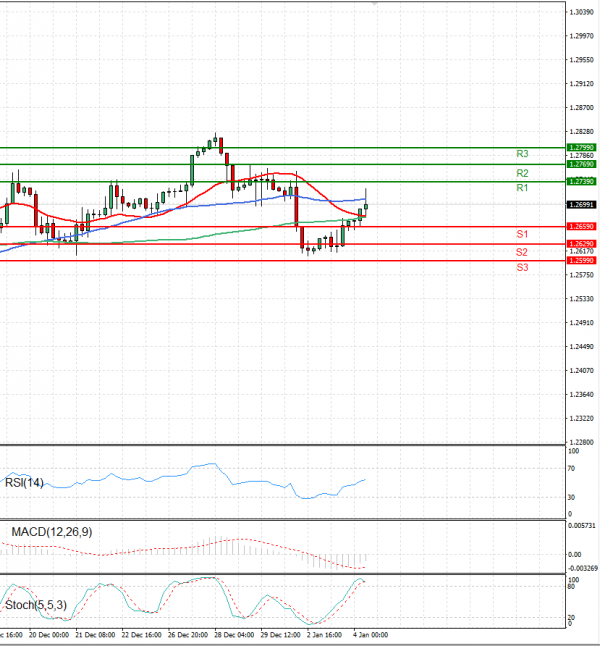Click the R3 resistance label
Screen dimensions: 600x646
click(522, 154)
